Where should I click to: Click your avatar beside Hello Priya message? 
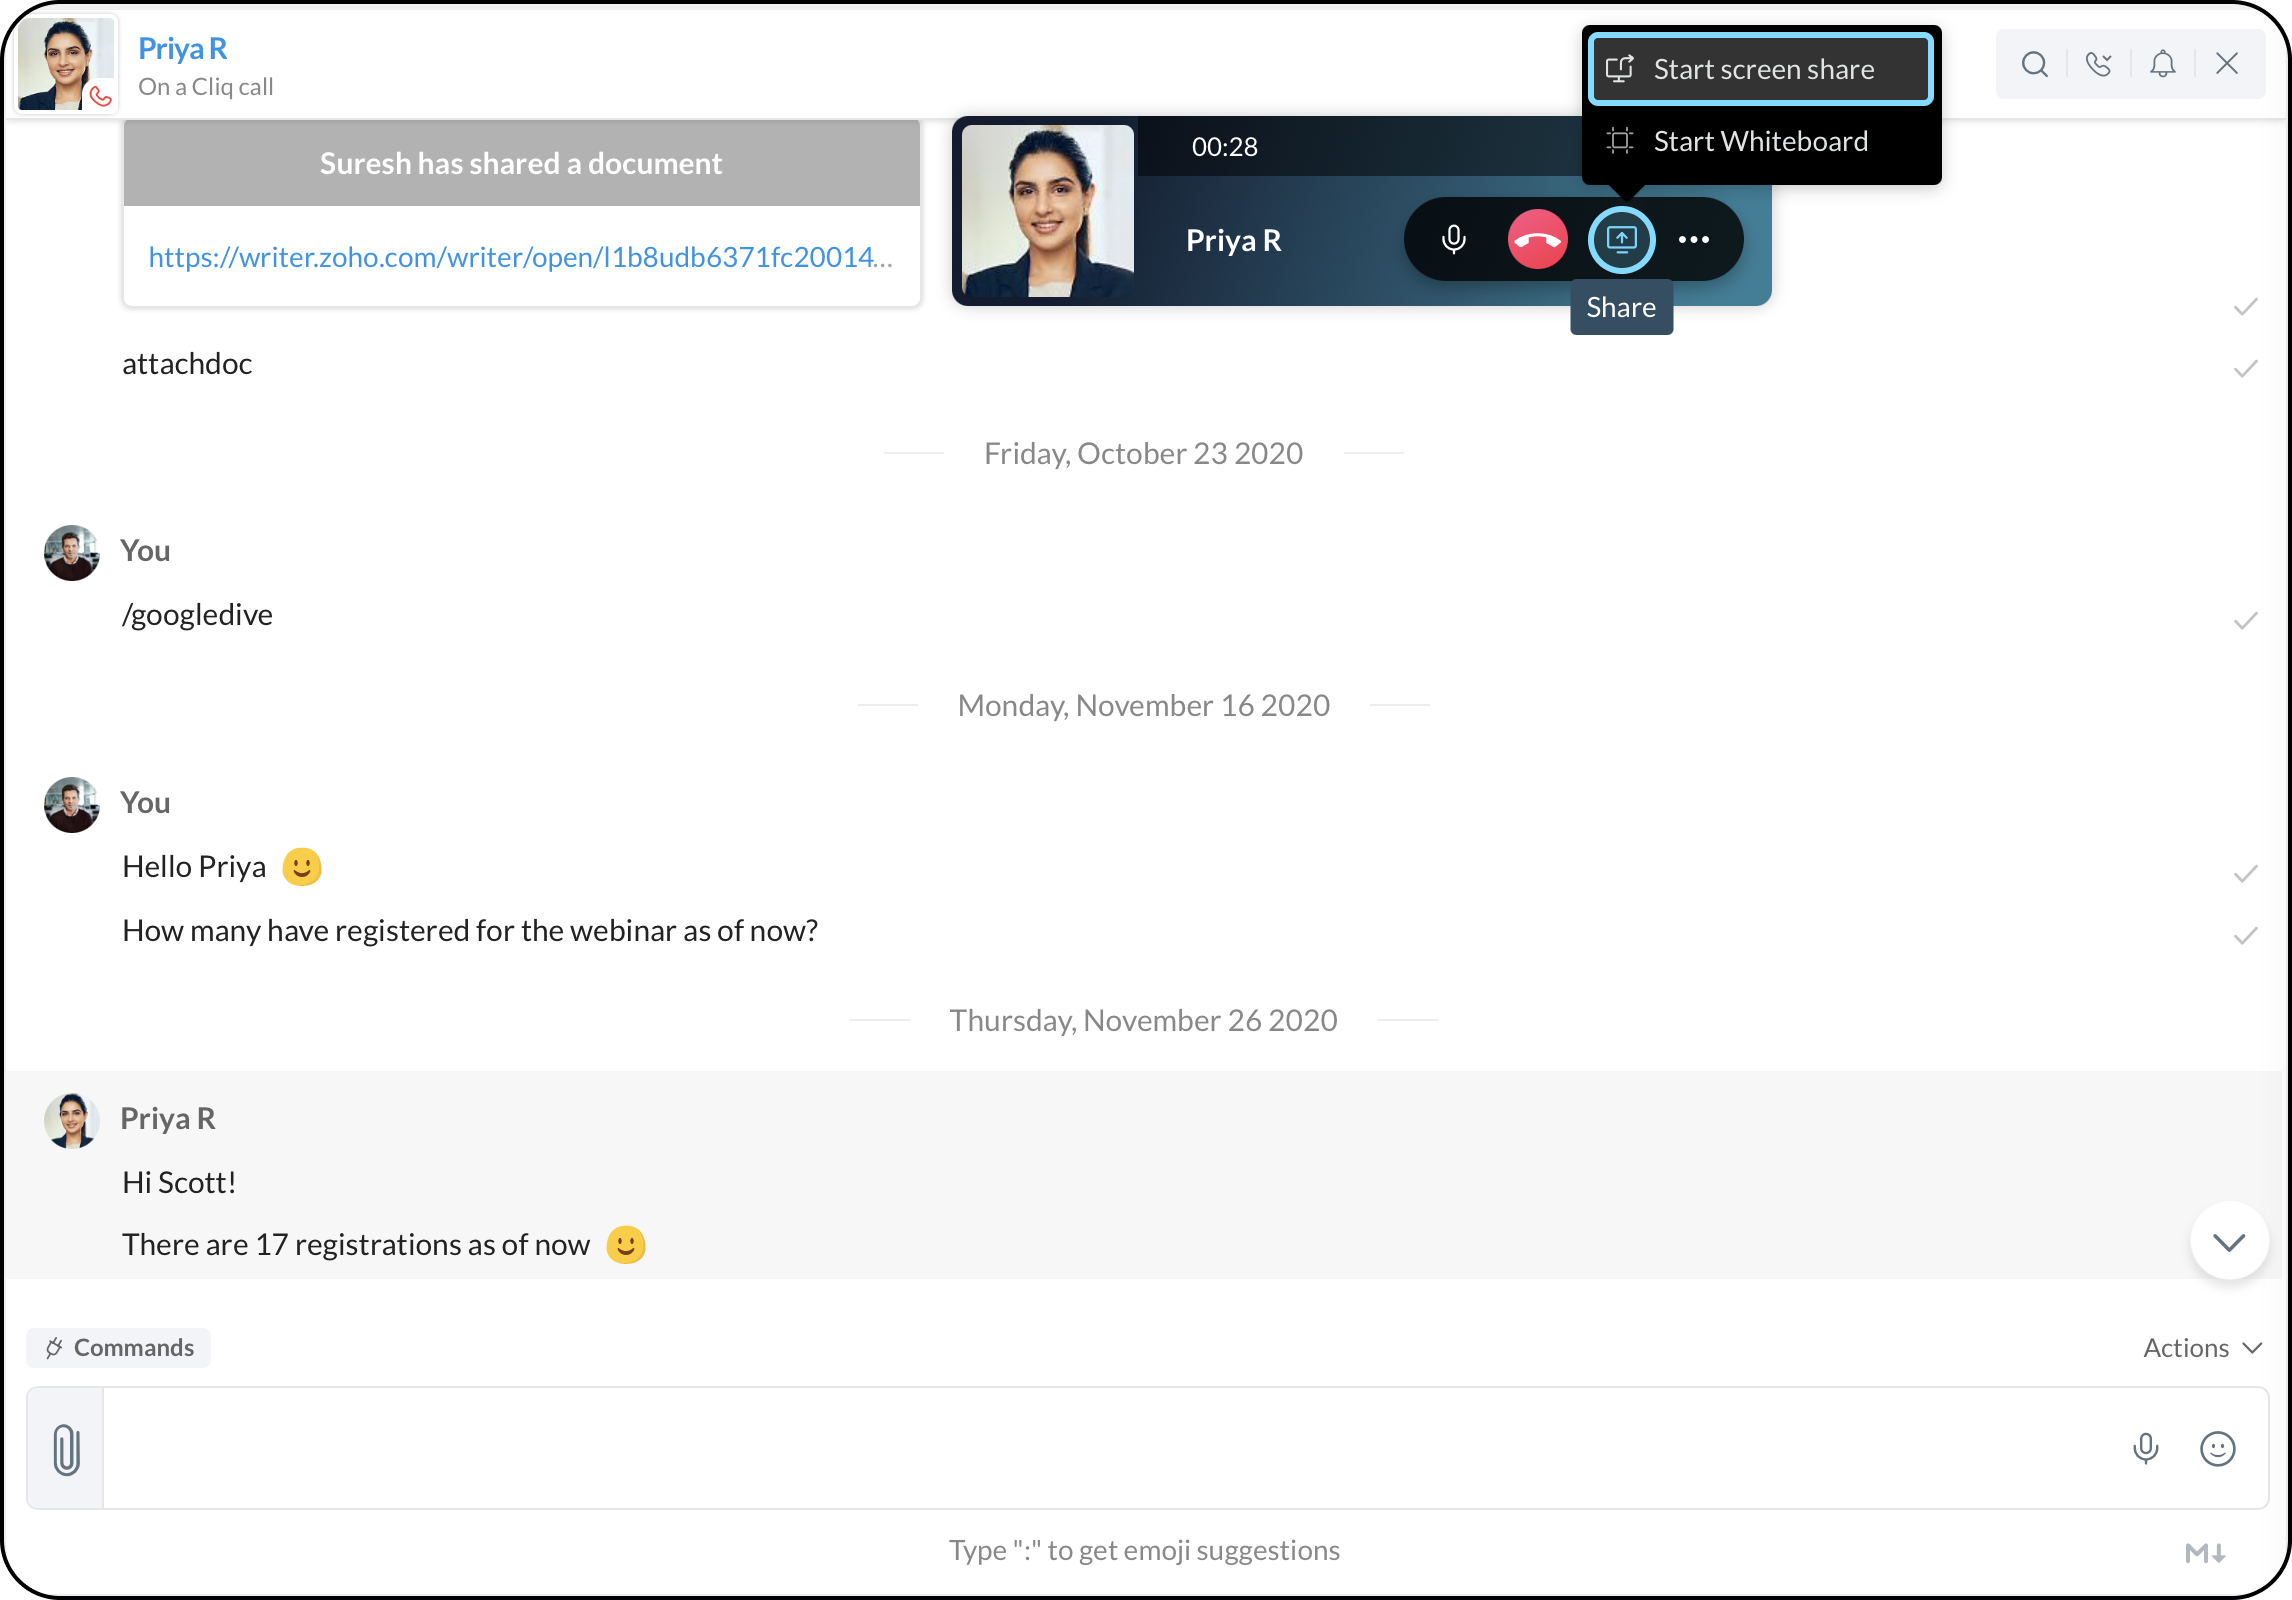pyautogui.click(x=71, y=804)
